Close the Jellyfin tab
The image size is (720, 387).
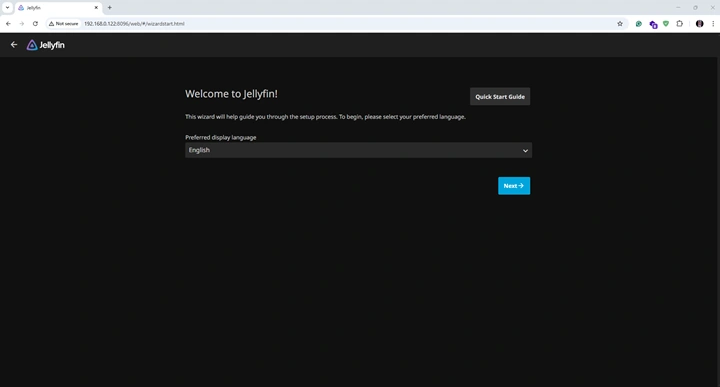tap(96, 8)
